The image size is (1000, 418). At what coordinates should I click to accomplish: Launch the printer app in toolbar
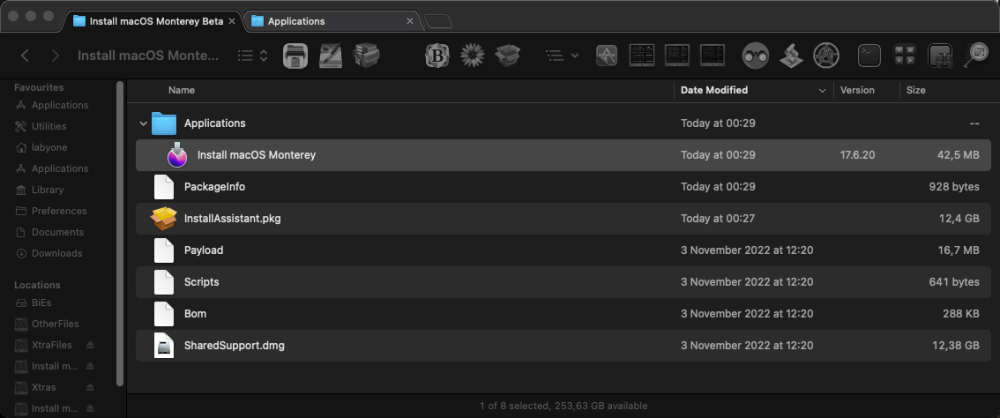click(x=295, y=56)
